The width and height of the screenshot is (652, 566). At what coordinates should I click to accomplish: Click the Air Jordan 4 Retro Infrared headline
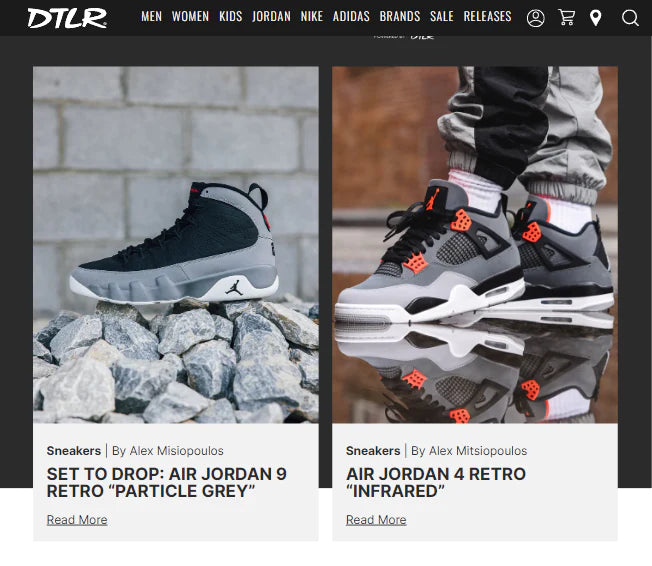click(436, 482)
